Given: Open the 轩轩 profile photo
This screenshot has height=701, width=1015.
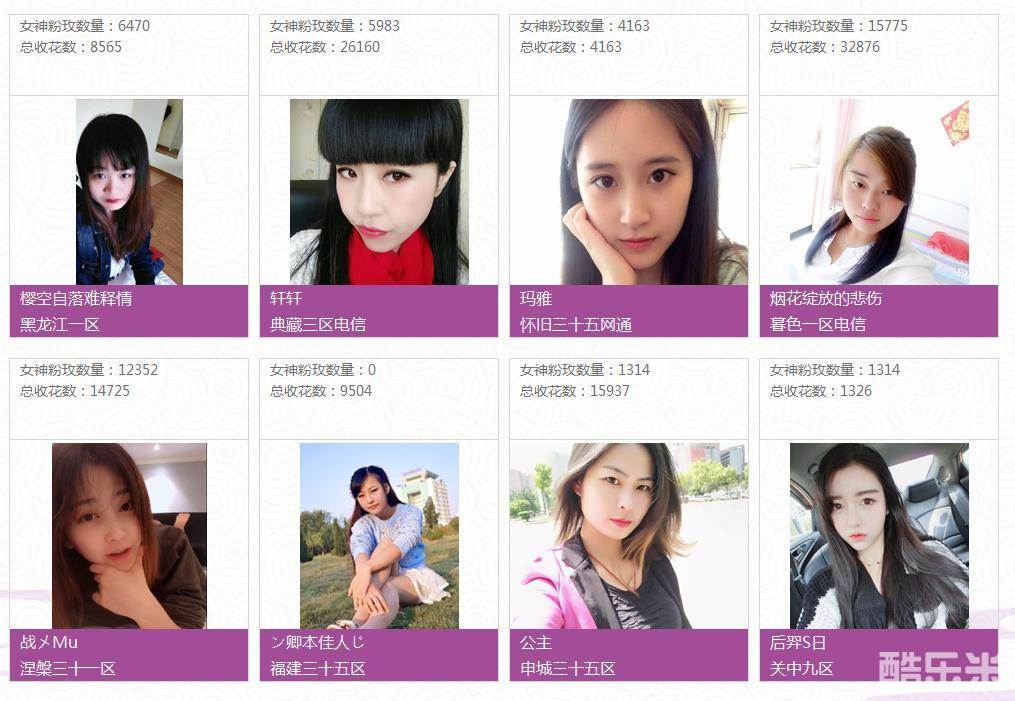Looking at the screenshot, I should [x=379, y=192].
